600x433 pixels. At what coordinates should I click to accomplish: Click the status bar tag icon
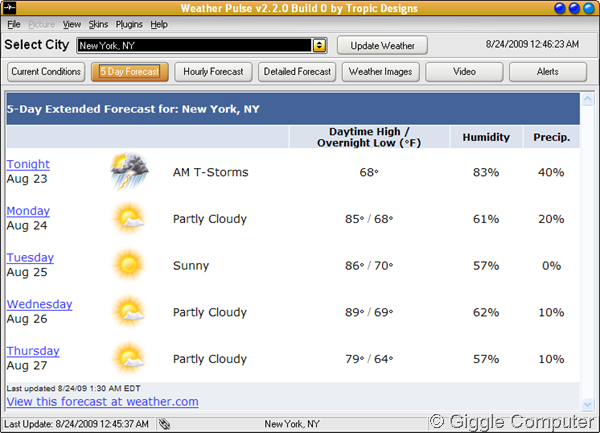click(164, 424)
